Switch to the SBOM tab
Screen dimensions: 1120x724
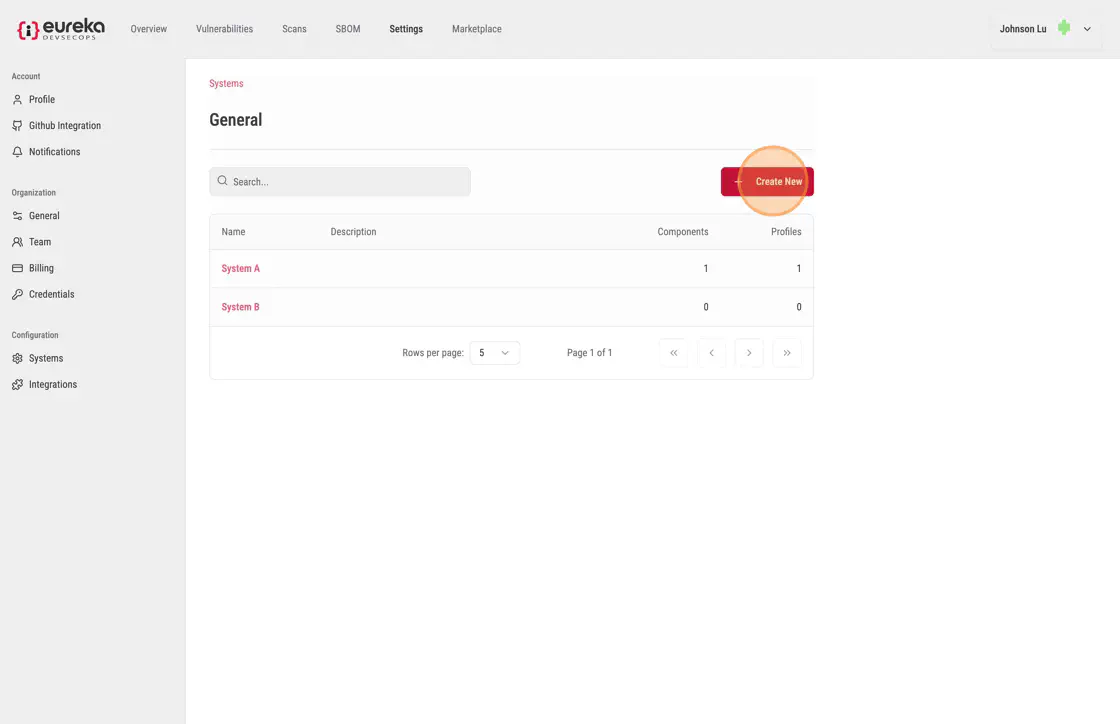(348, 29)
